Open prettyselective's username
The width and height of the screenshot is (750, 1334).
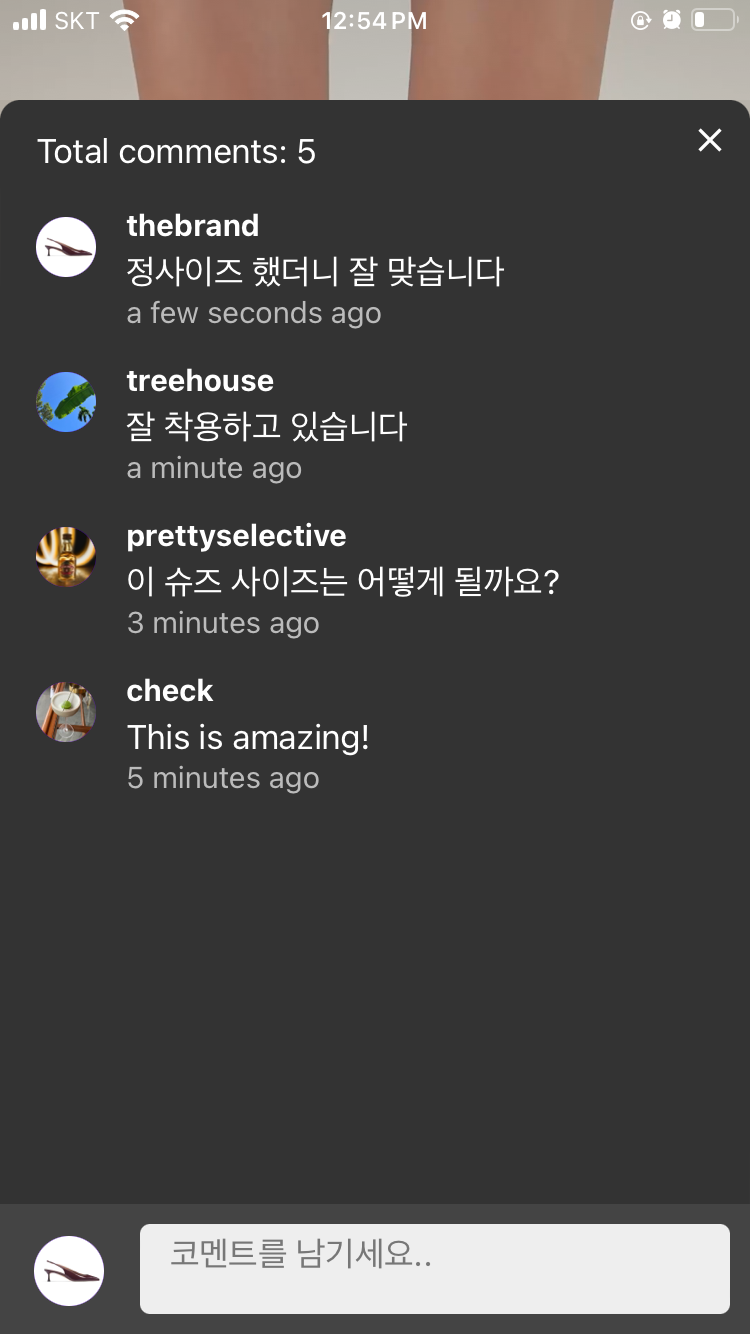click(236, 536)
